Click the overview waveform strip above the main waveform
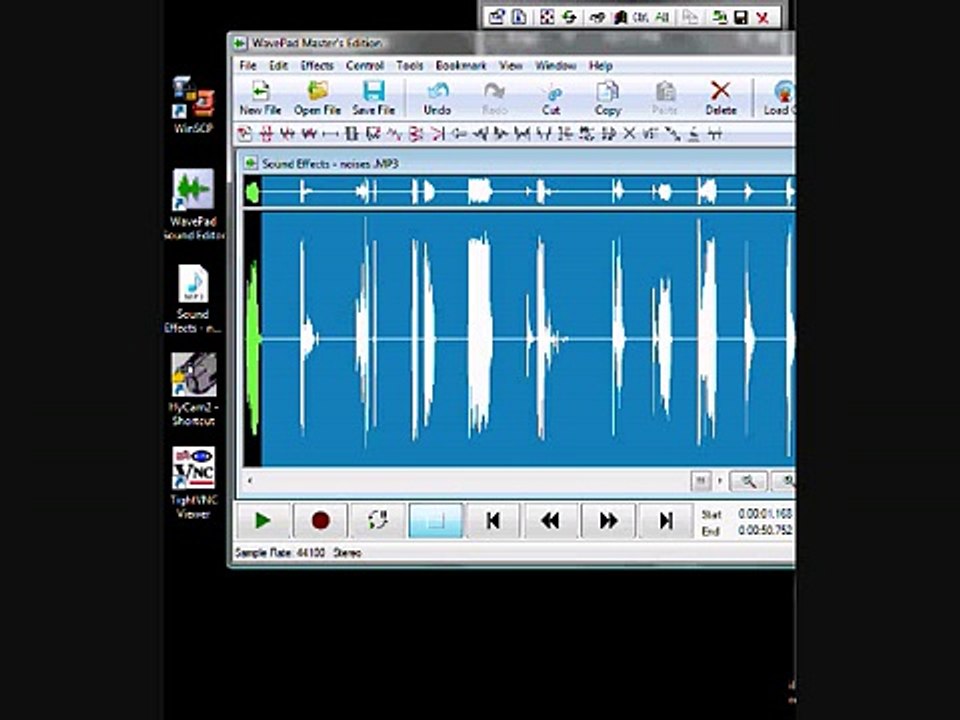This screenshot has width=960, height=720. 519,192
